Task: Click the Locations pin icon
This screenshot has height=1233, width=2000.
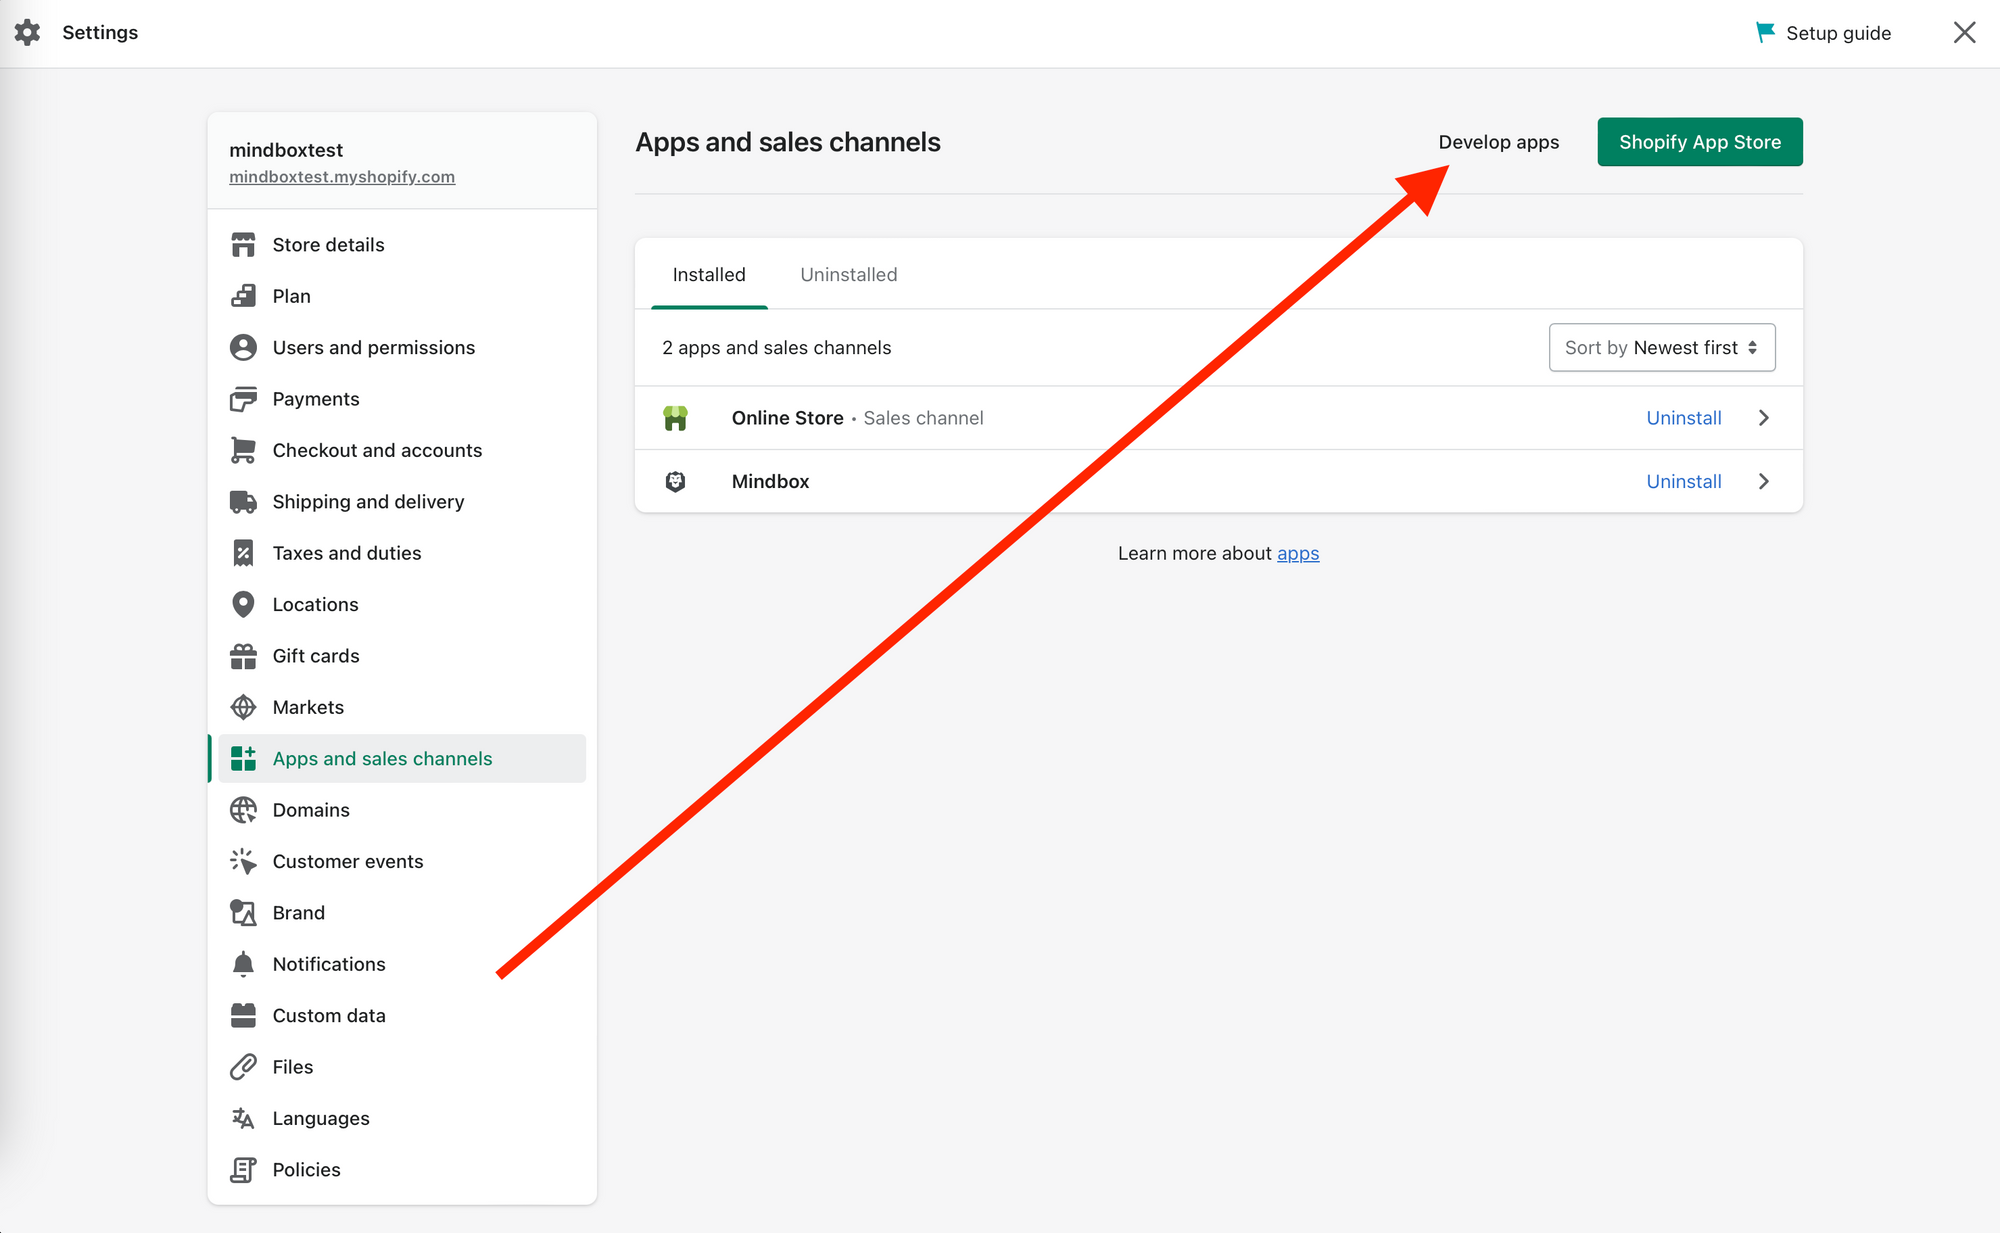Action: (x=243, y=604)
